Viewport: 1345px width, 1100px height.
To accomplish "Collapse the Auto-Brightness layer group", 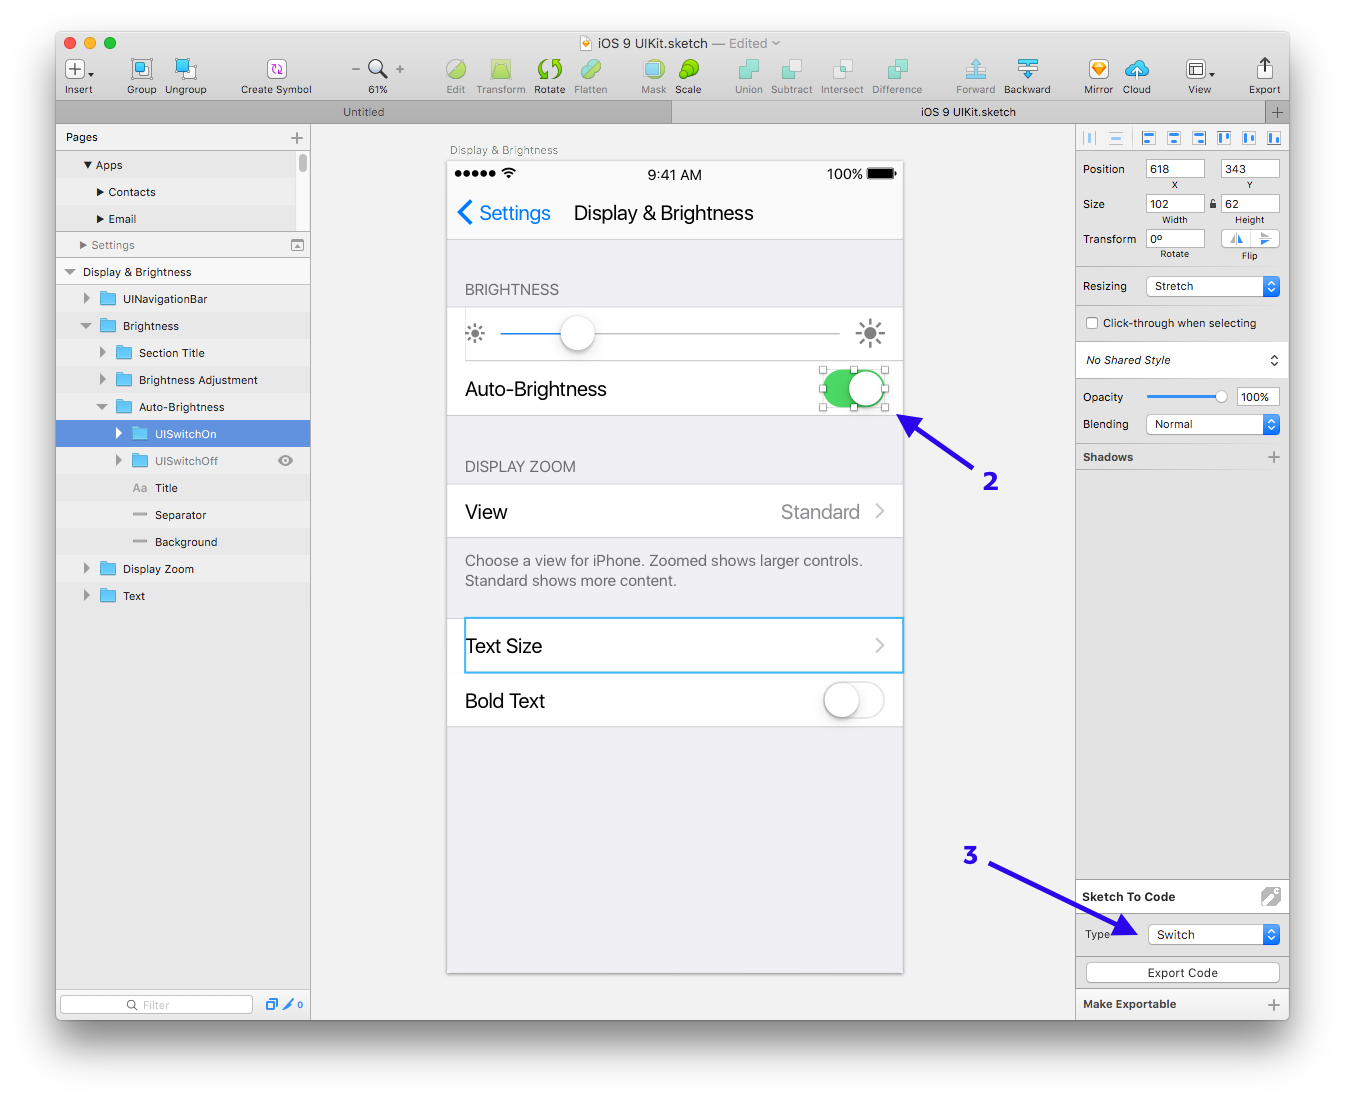I will coord(101,406).
